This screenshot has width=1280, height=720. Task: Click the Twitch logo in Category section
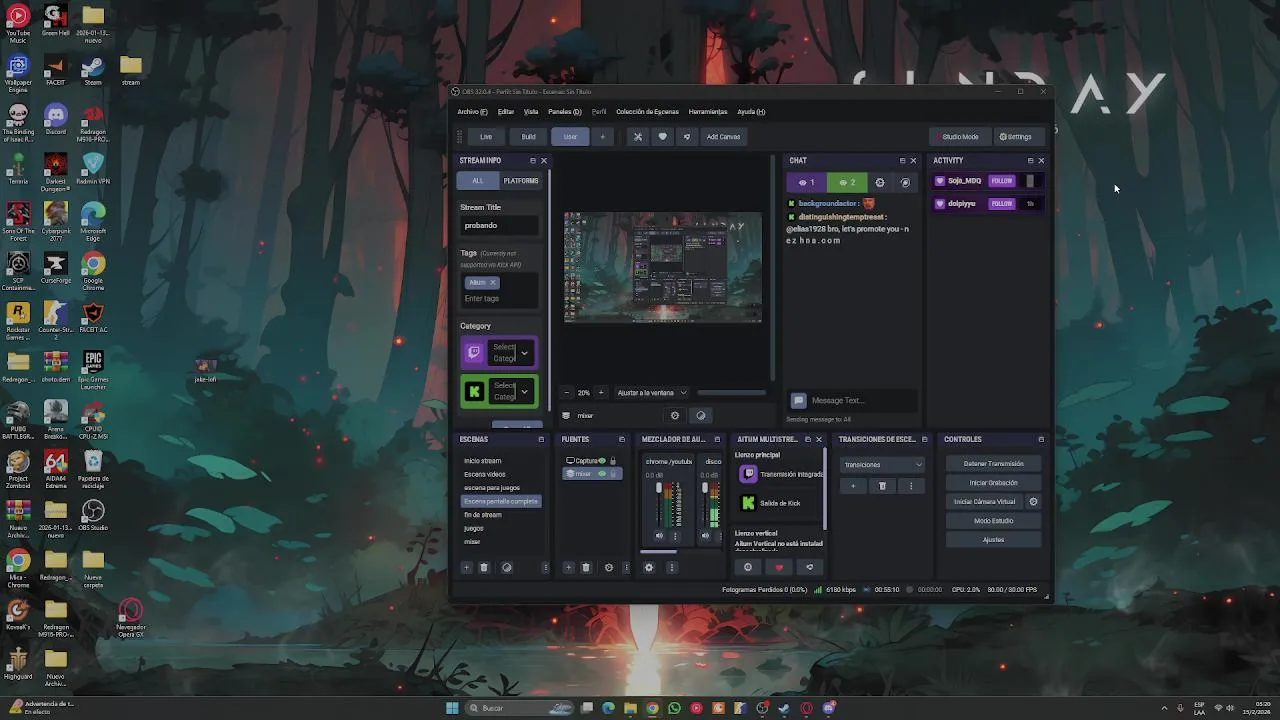pos(474,352)
